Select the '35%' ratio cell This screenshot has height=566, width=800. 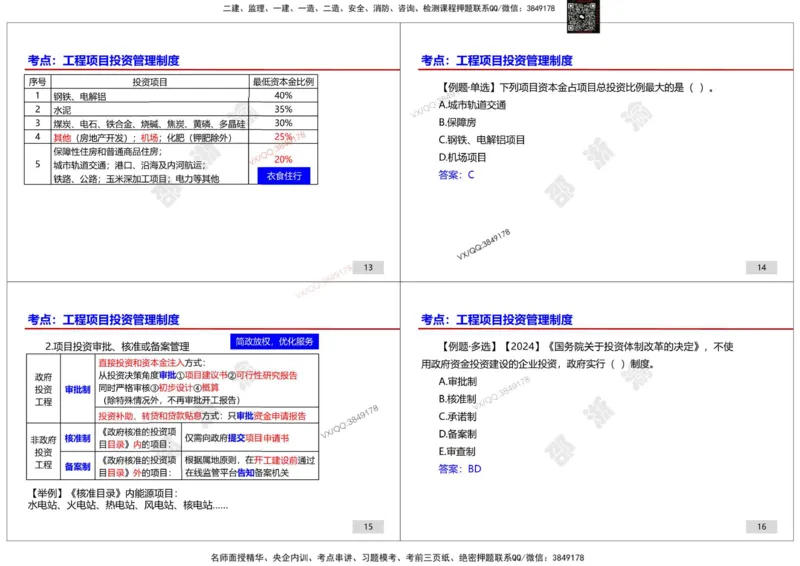point(283,109)
